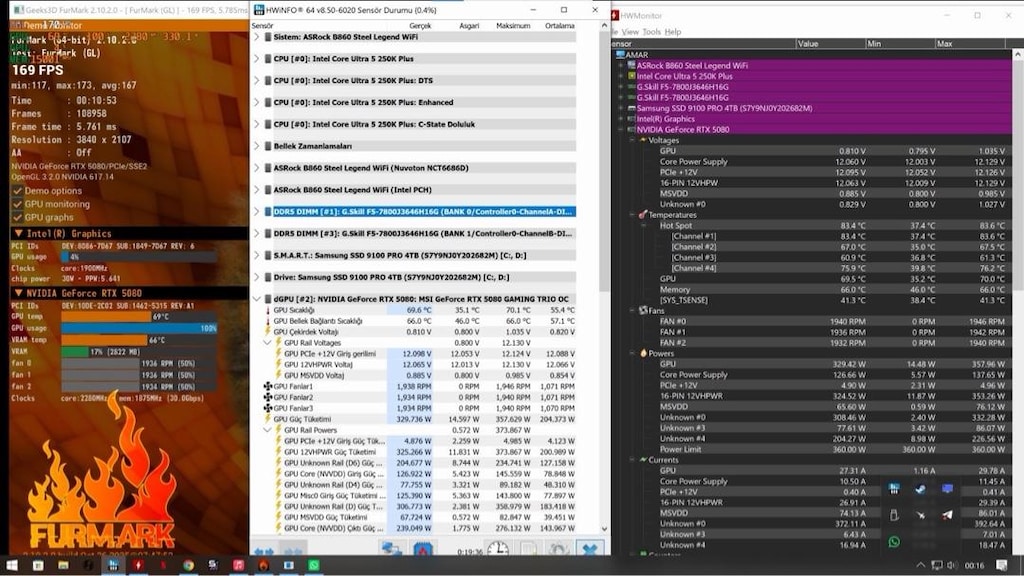Toggle FurMark Demo options checkbox

point(18,191)
